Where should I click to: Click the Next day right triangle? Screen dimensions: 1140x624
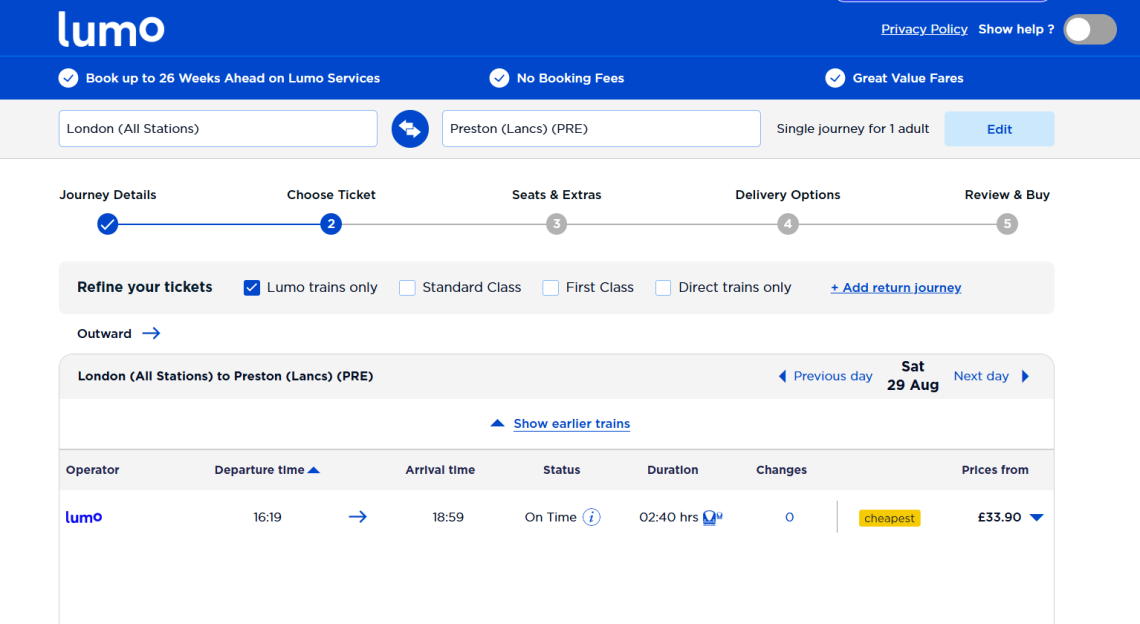1026,376
